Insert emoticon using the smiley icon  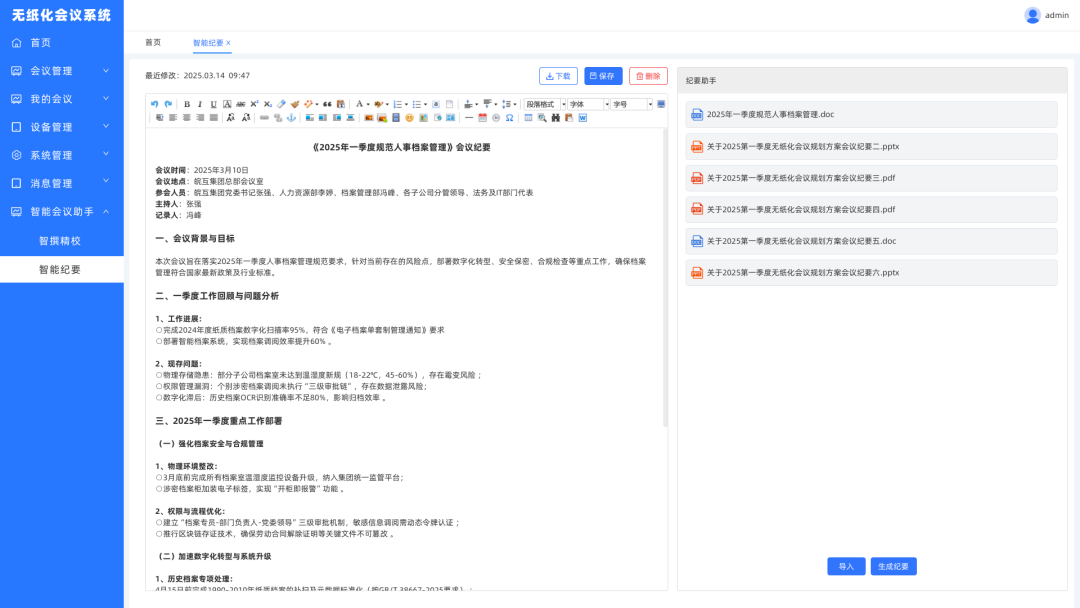coord(409,118)
